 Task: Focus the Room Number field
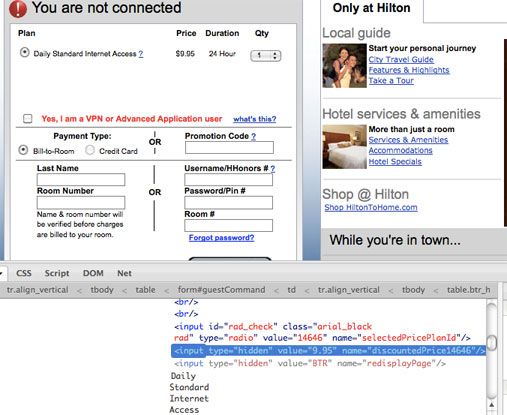tap(81, 202)
